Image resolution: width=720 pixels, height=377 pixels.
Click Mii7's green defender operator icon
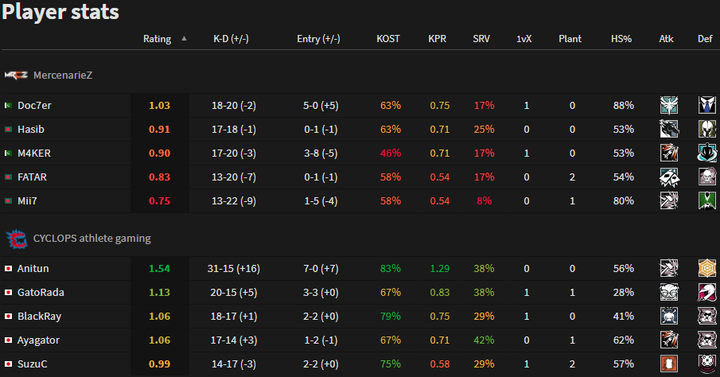coord(707,201)
